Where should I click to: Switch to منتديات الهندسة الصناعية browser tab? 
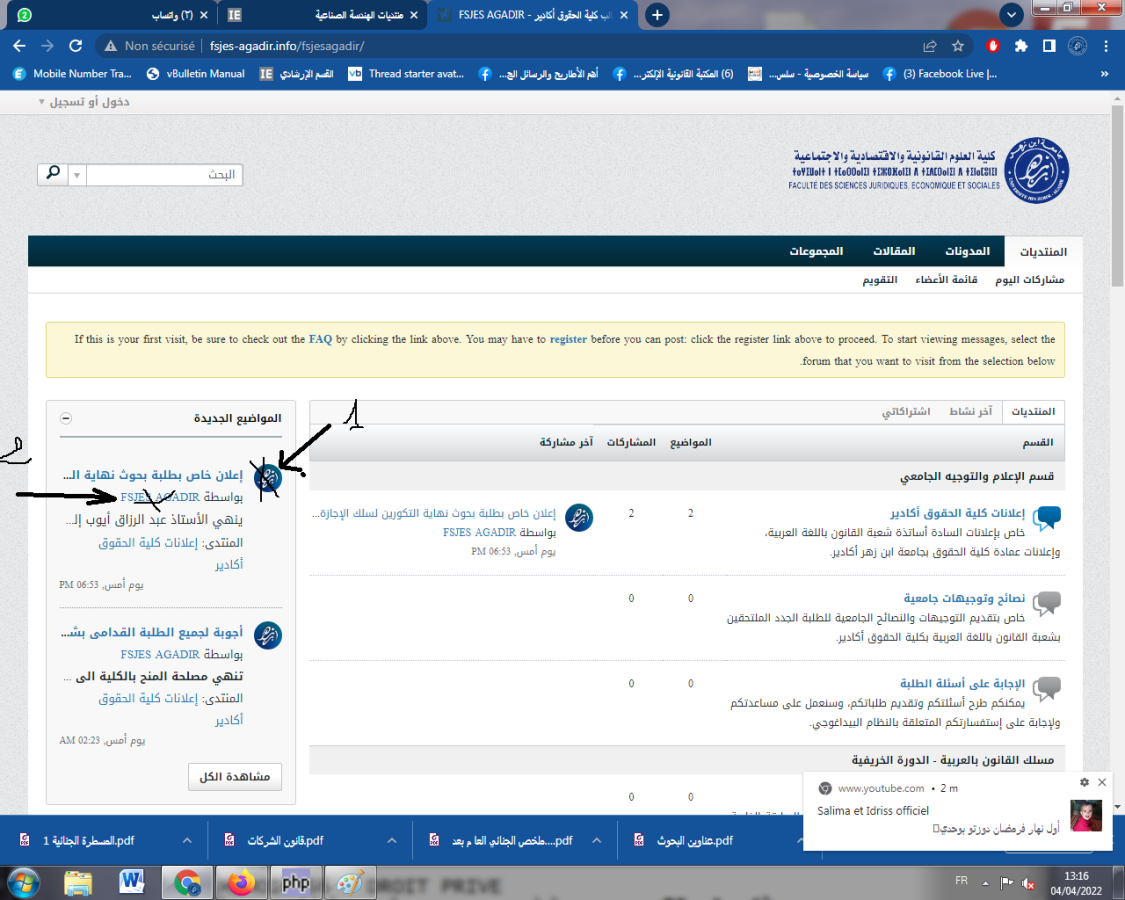323,15
